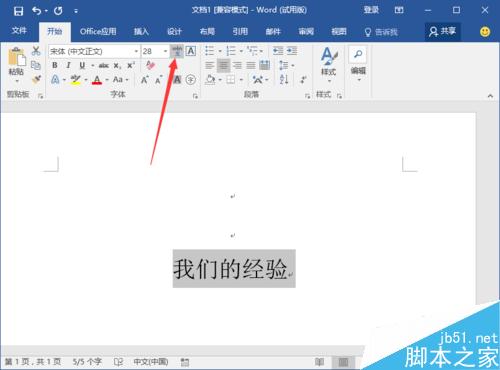This screenshot has width=500, height=370.
Task: Click the Multilevel List icon
Action: 252,51
